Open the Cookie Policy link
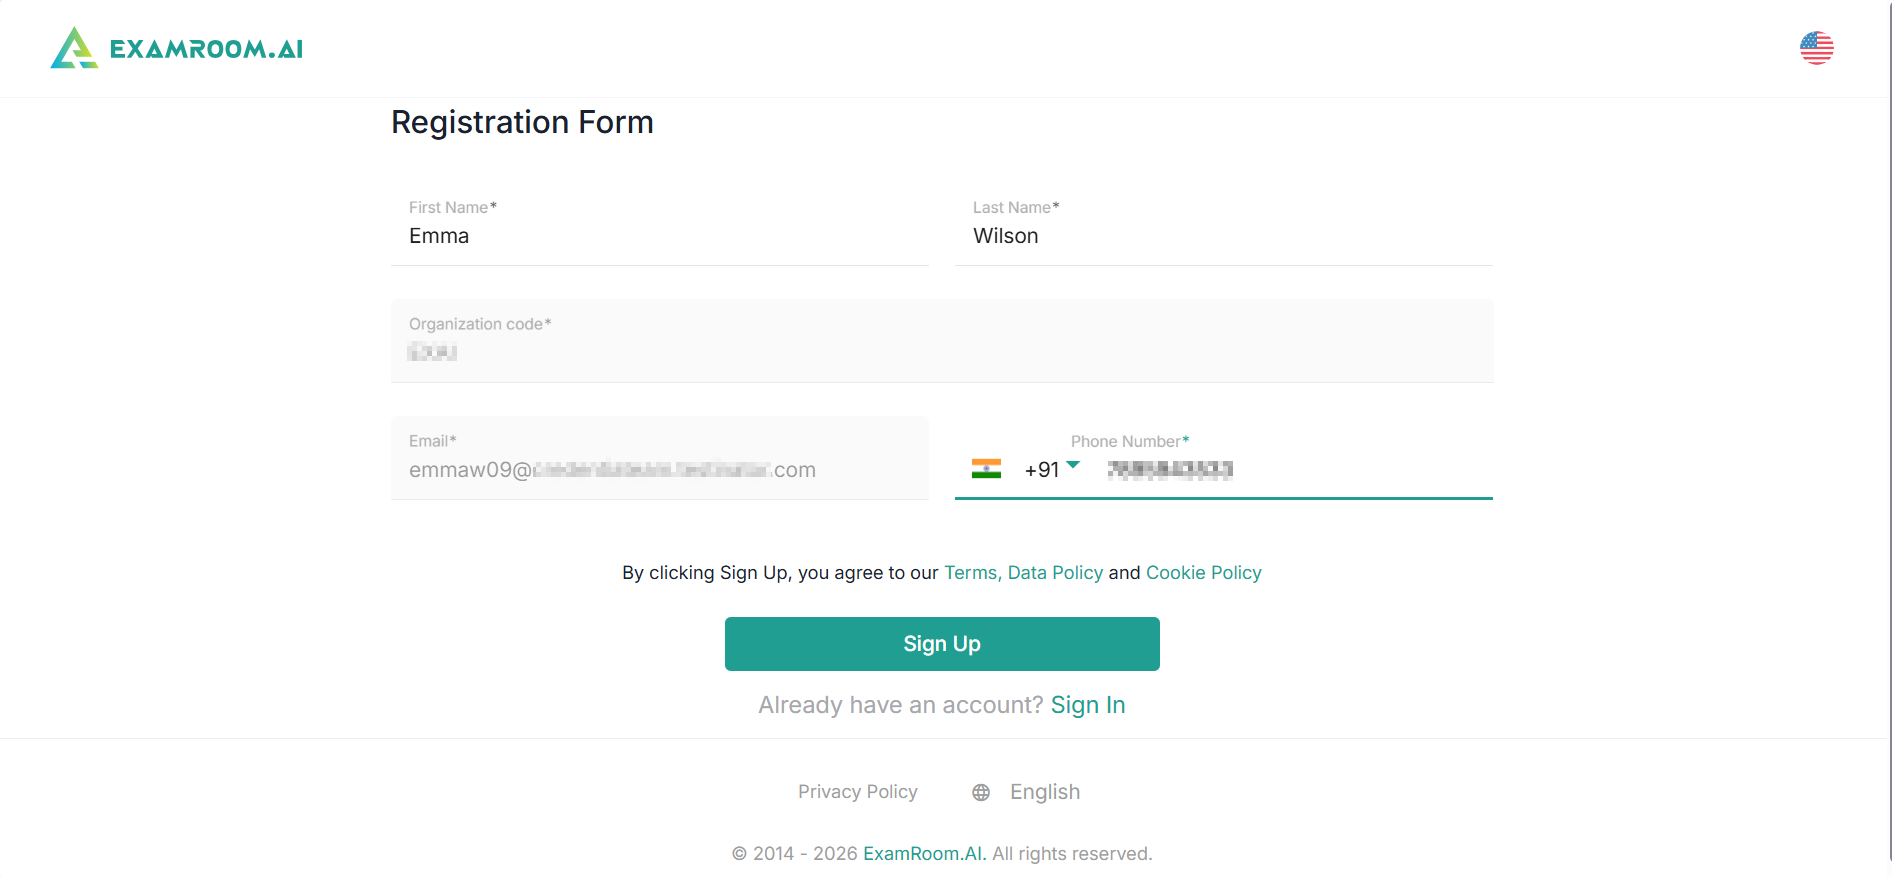This screenshot has width=1892, height=877. (x=1203, y=573)
